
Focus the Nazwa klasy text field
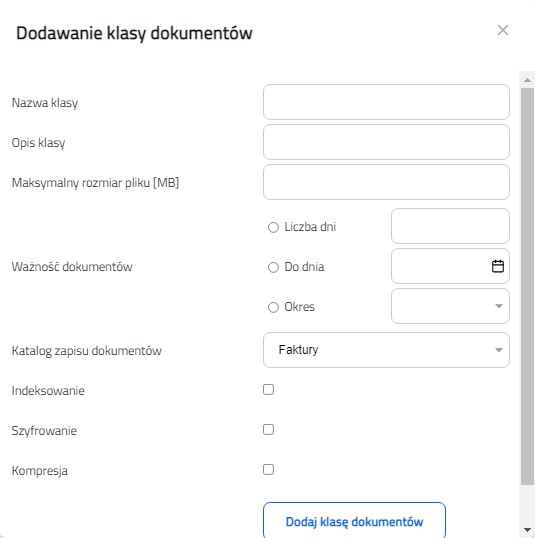(x=386, y=102)
